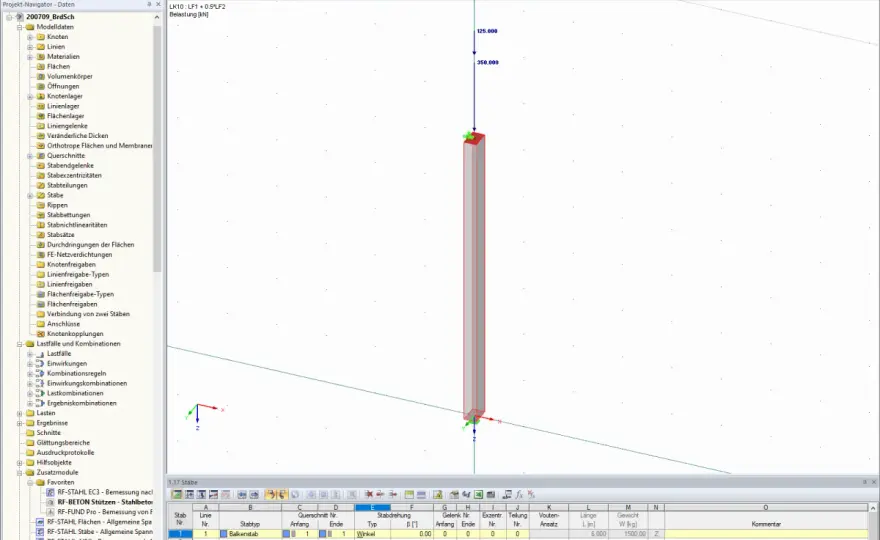Viewport: 880px width, 540px height.
Task: Click the crossed-out fx icon
Action: pyautogui.click(x=531, y=495)
